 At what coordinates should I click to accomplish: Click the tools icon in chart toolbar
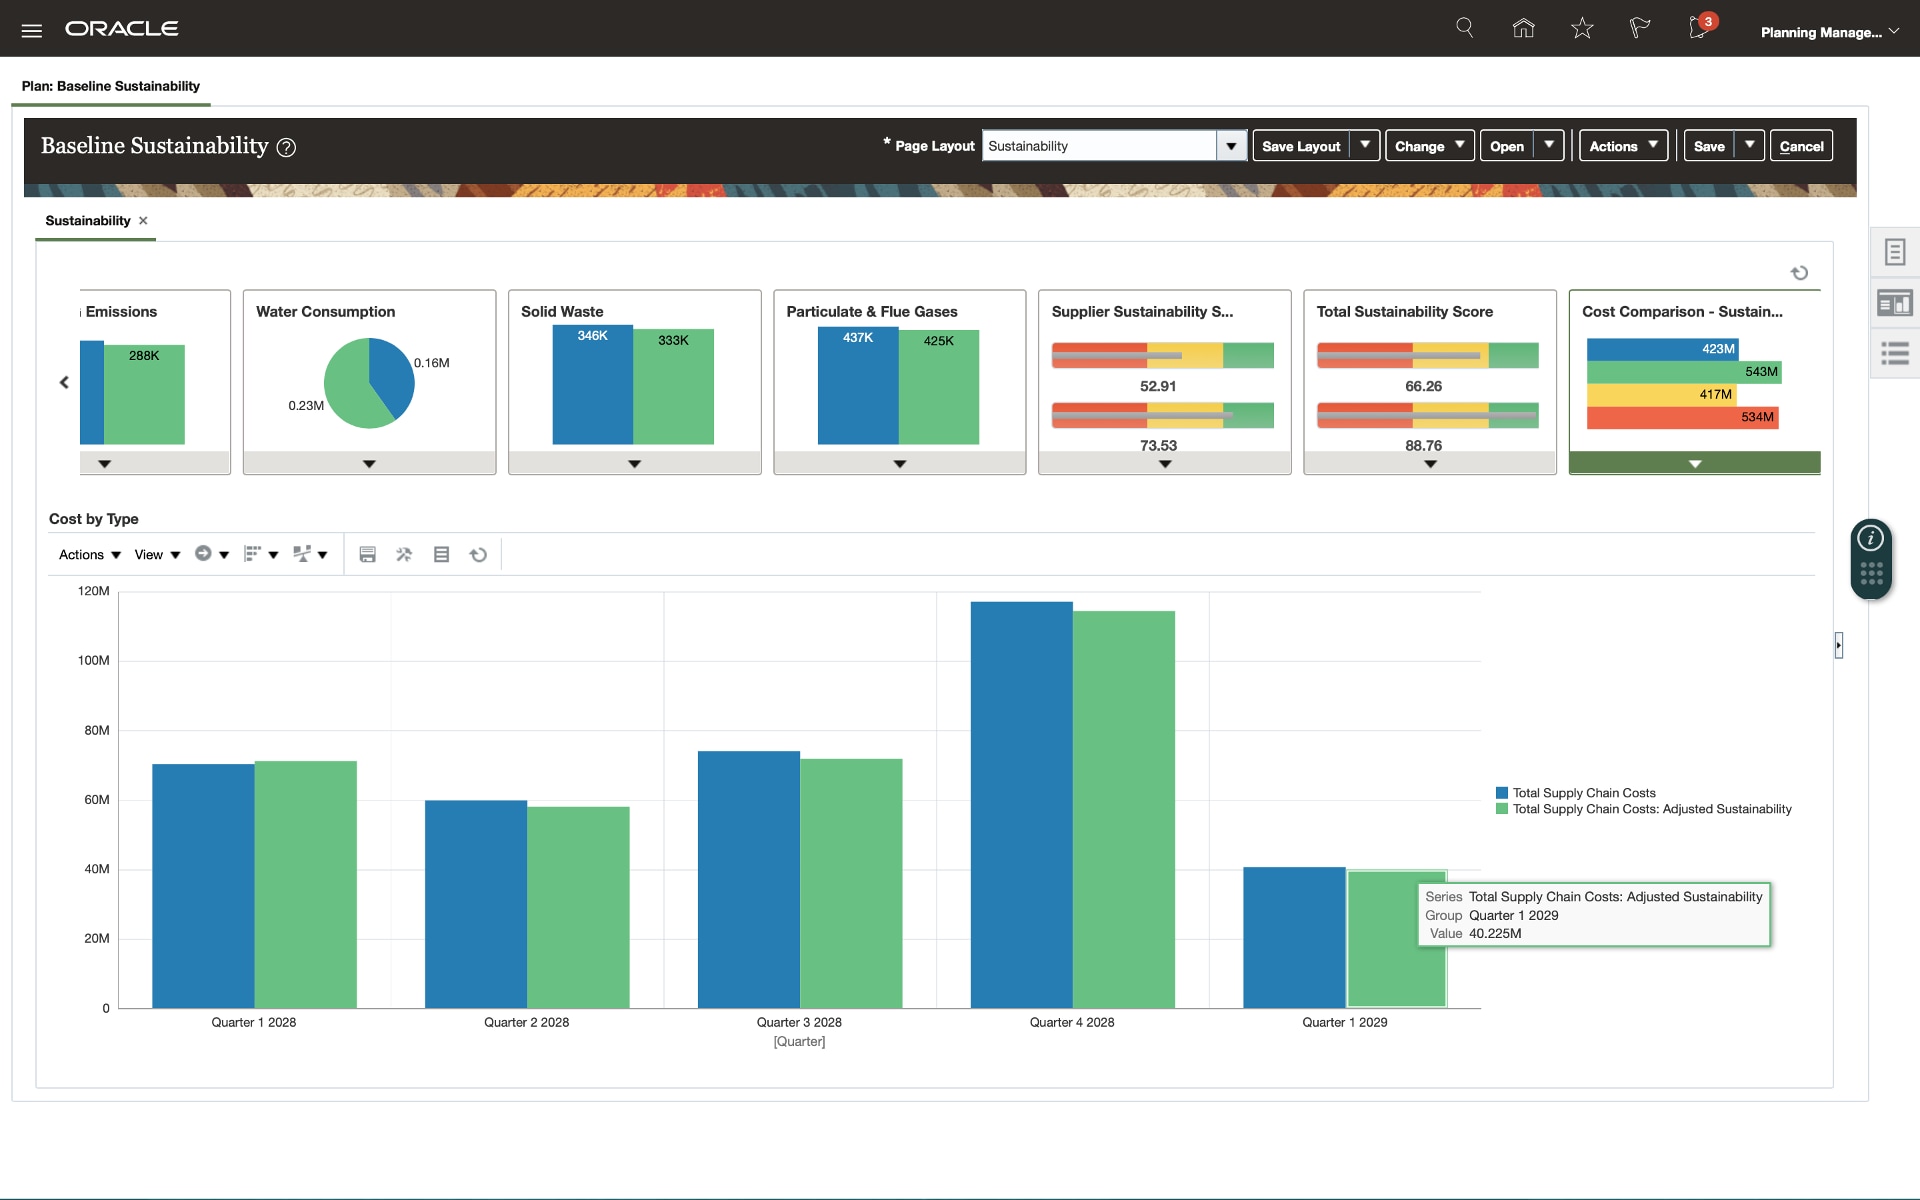[404, 554]
